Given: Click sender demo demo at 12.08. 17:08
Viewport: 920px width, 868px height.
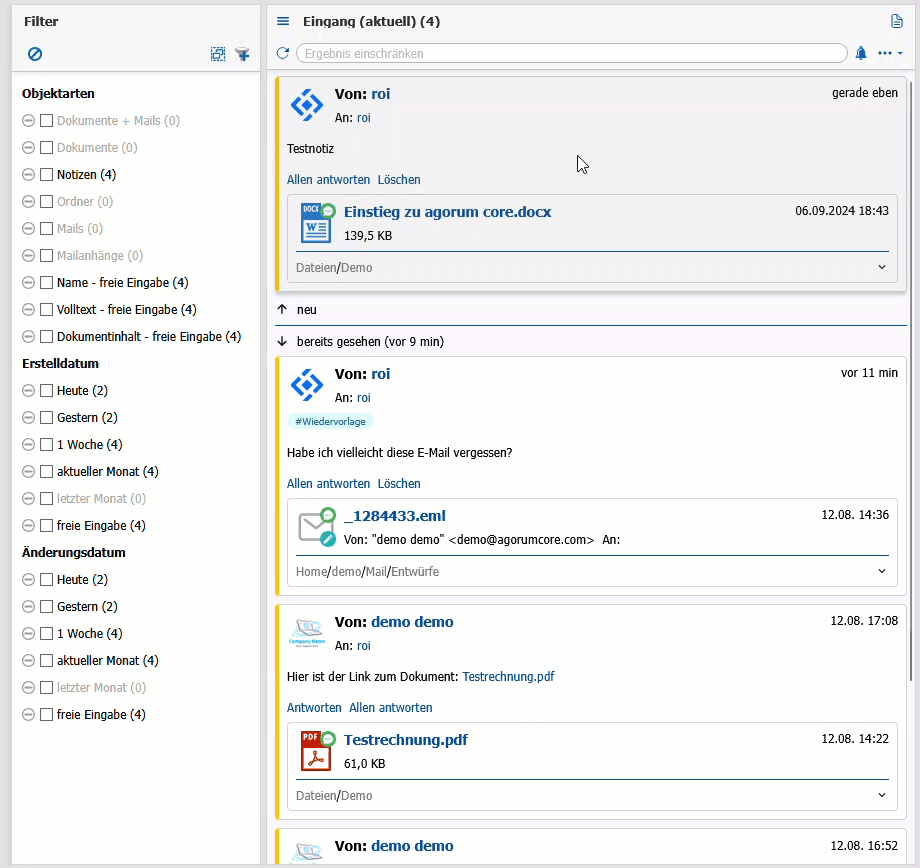Looking at the screenshot, I should (412, 622).
